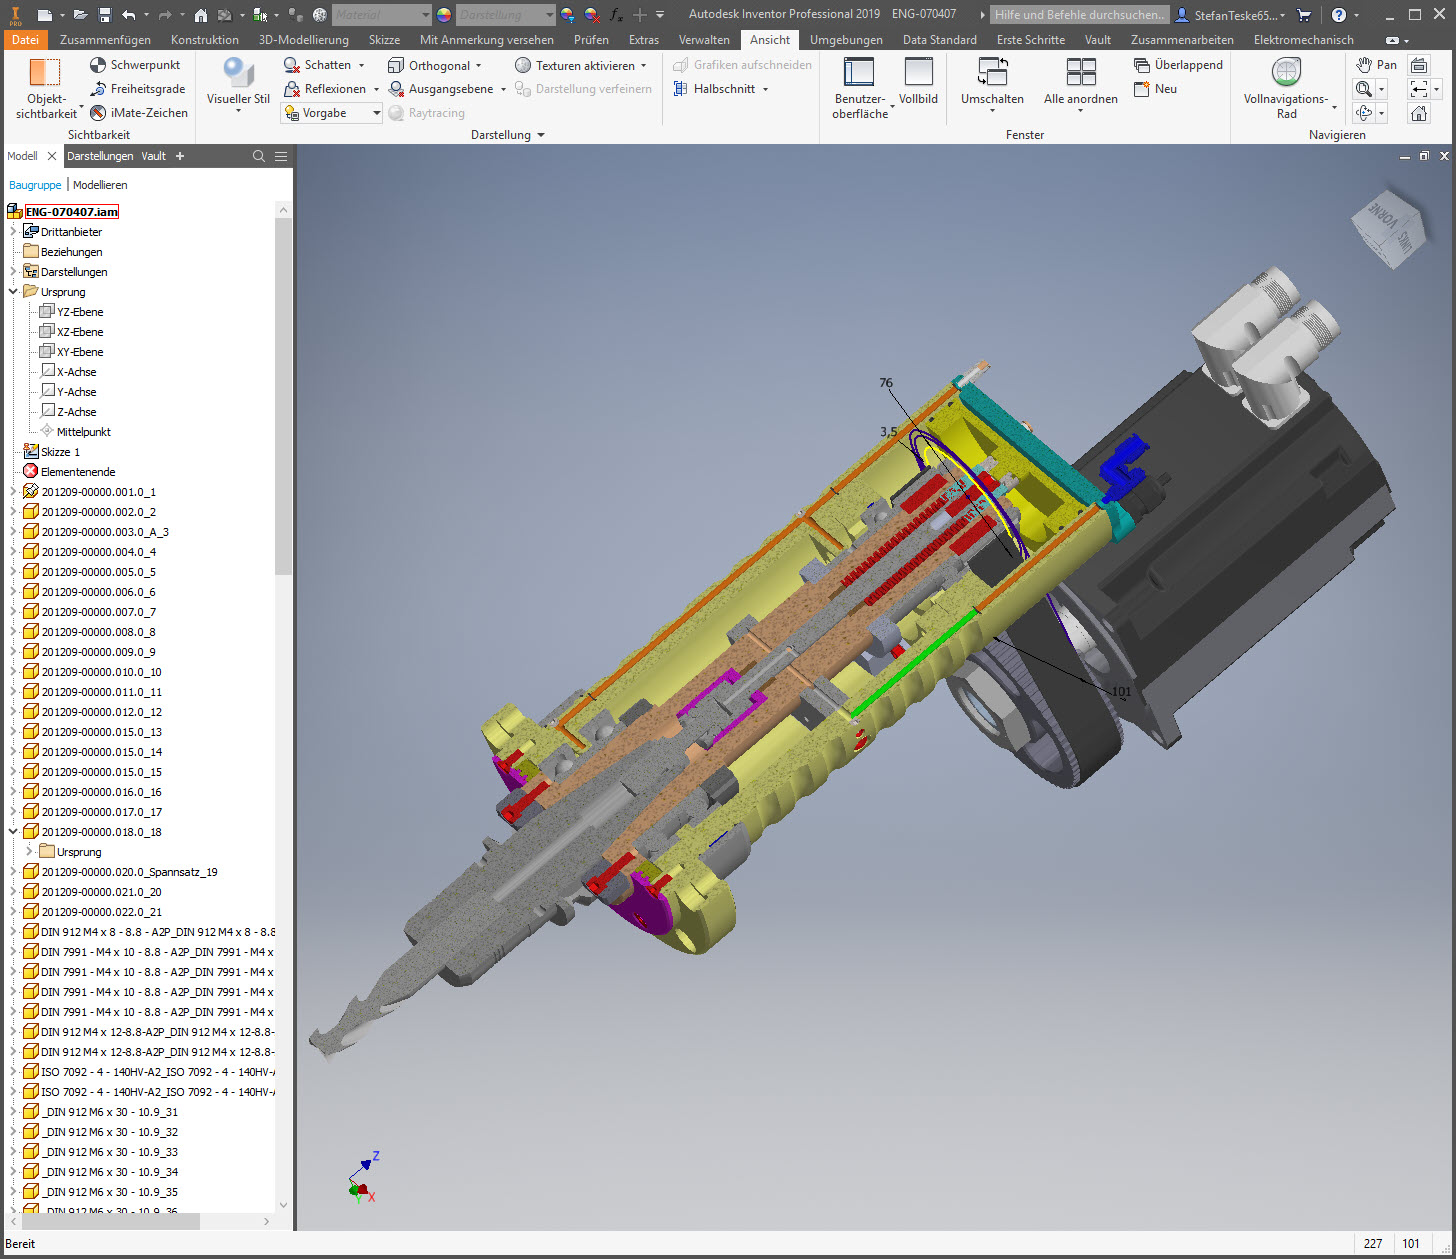Screen dimensions: 1456x1259
Task: Activate the Pan hand tool
Action: pos(1376,65)
